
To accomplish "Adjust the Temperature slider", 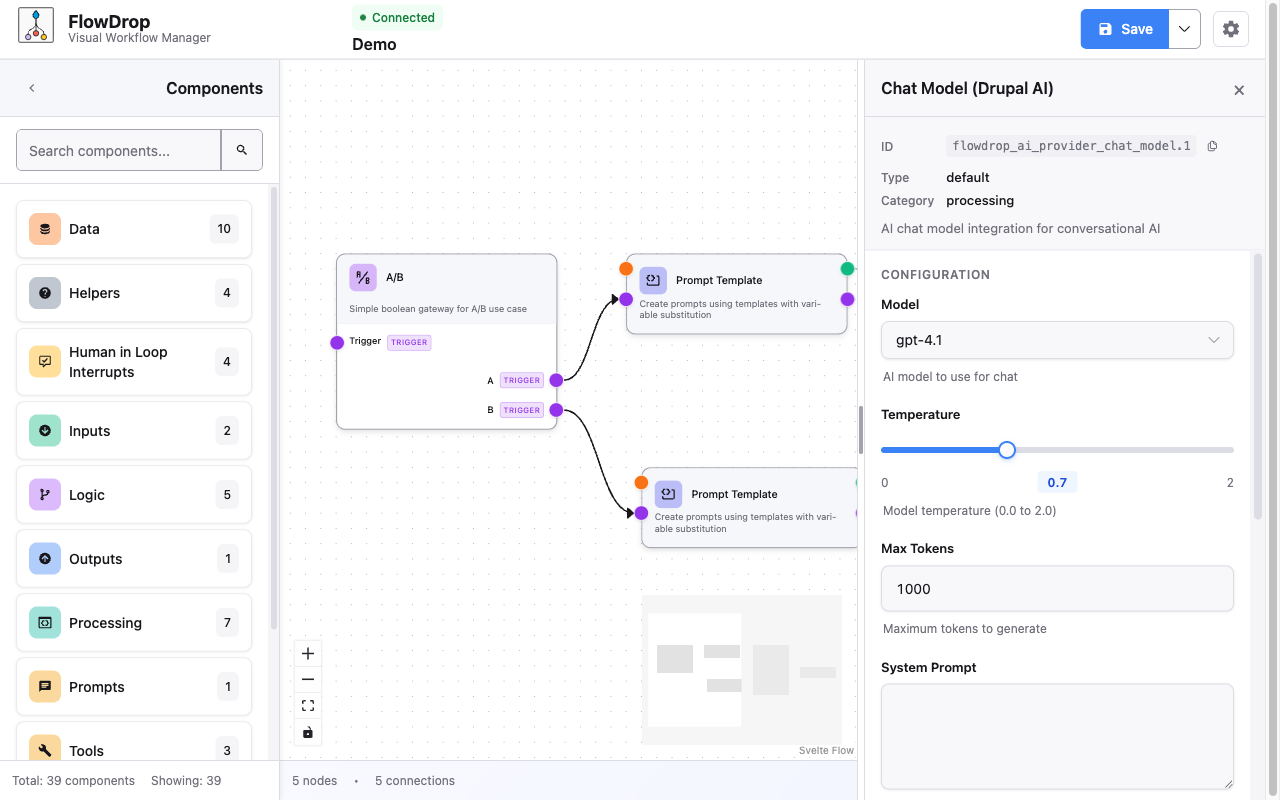I will pyautogui.click(x=1006, y=450).
